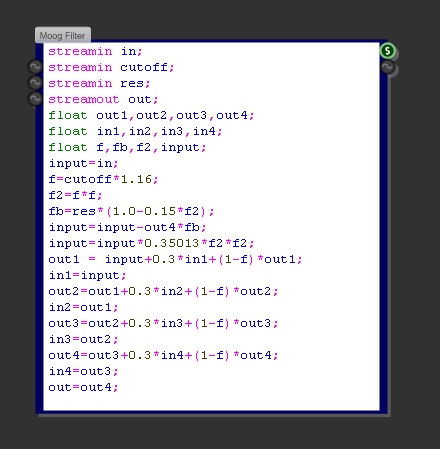This screenshot has width=440, height=449.
Task: Click the stream output connector below the S icon
Action: [387, 67]
